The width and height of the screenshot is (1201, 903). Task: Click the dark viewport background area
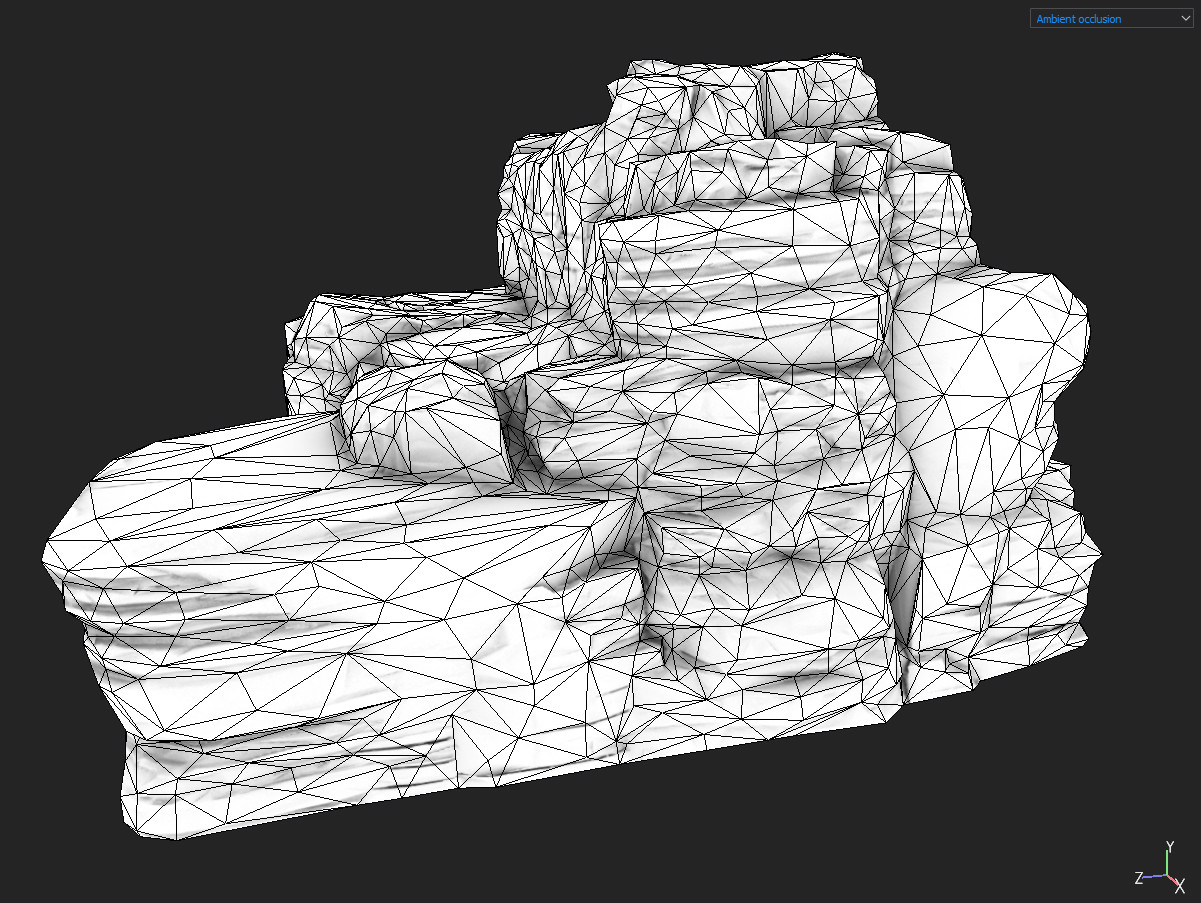(150, 150)
